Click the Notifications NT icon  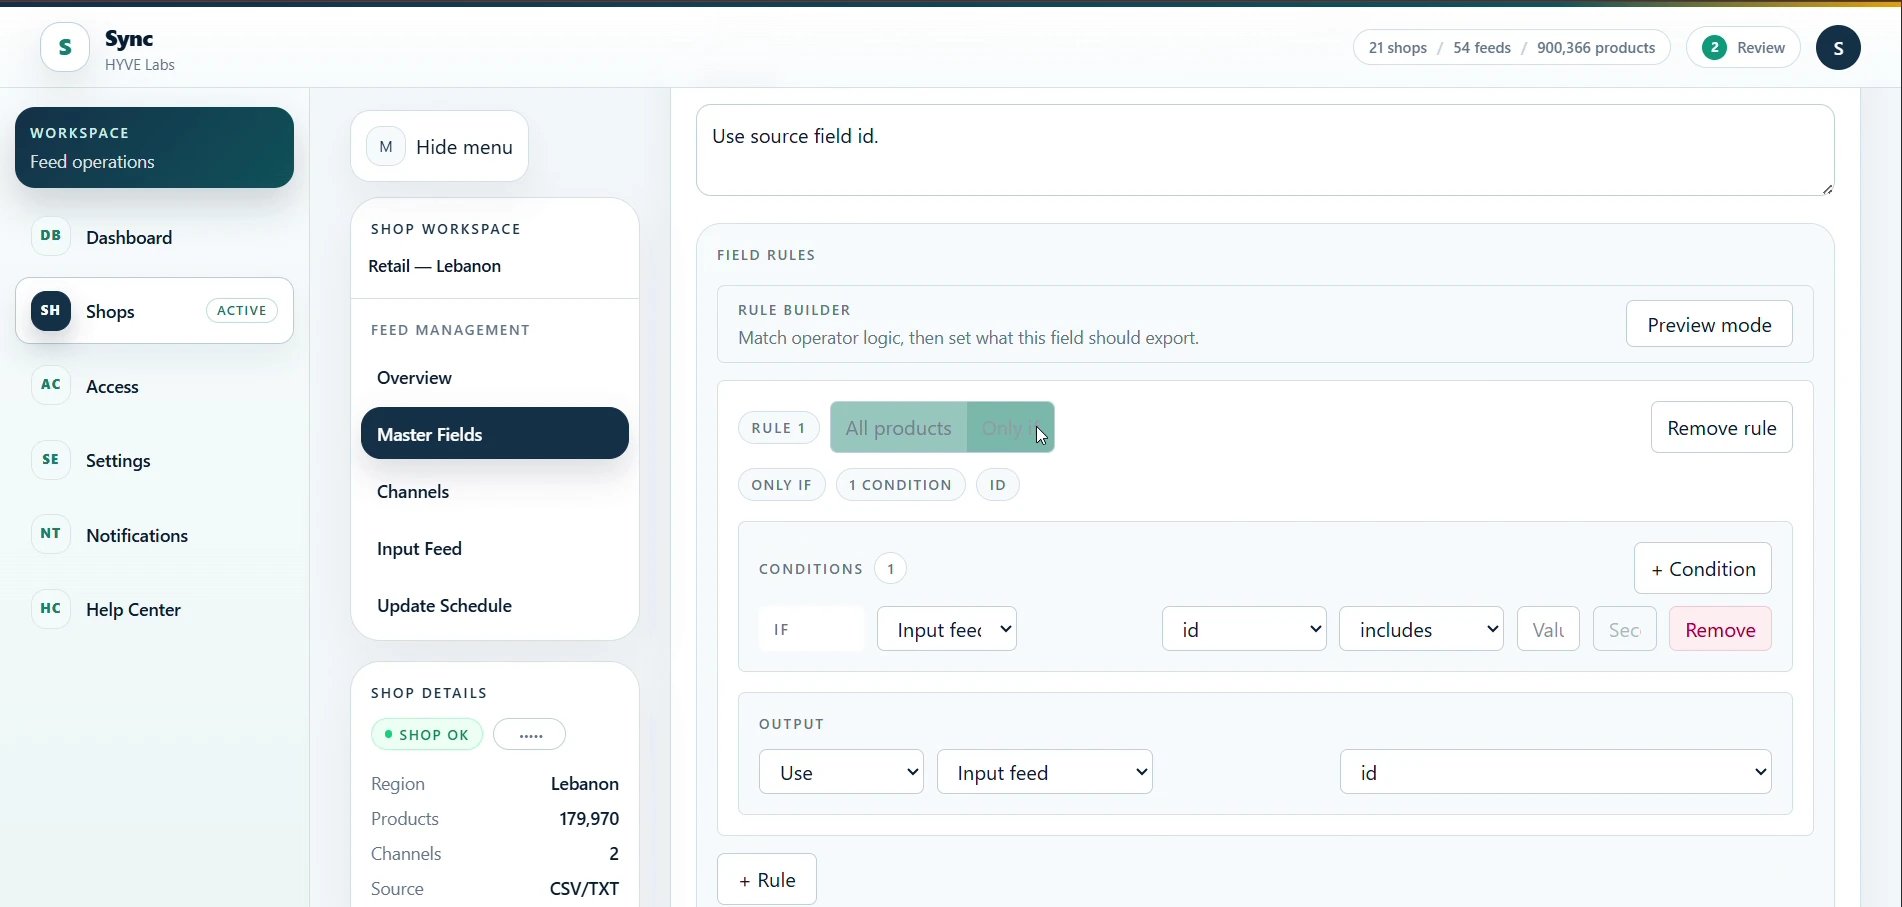click(x=51, y=534)
